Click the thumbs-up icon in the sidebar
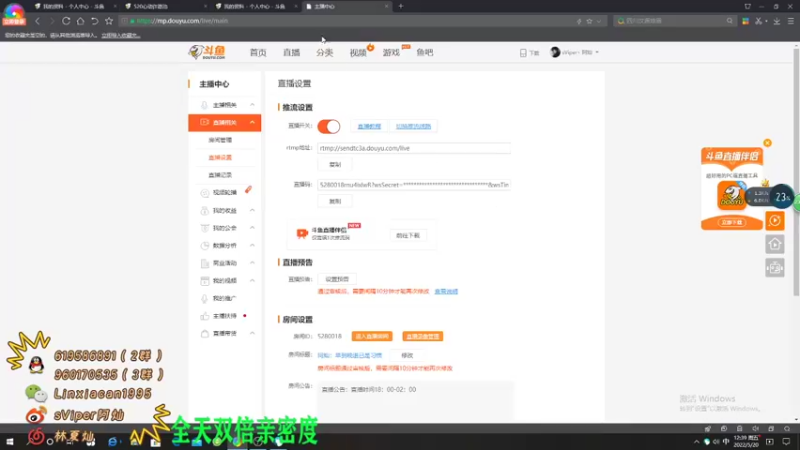Screen dimensions: 800x450 [204, 316]
